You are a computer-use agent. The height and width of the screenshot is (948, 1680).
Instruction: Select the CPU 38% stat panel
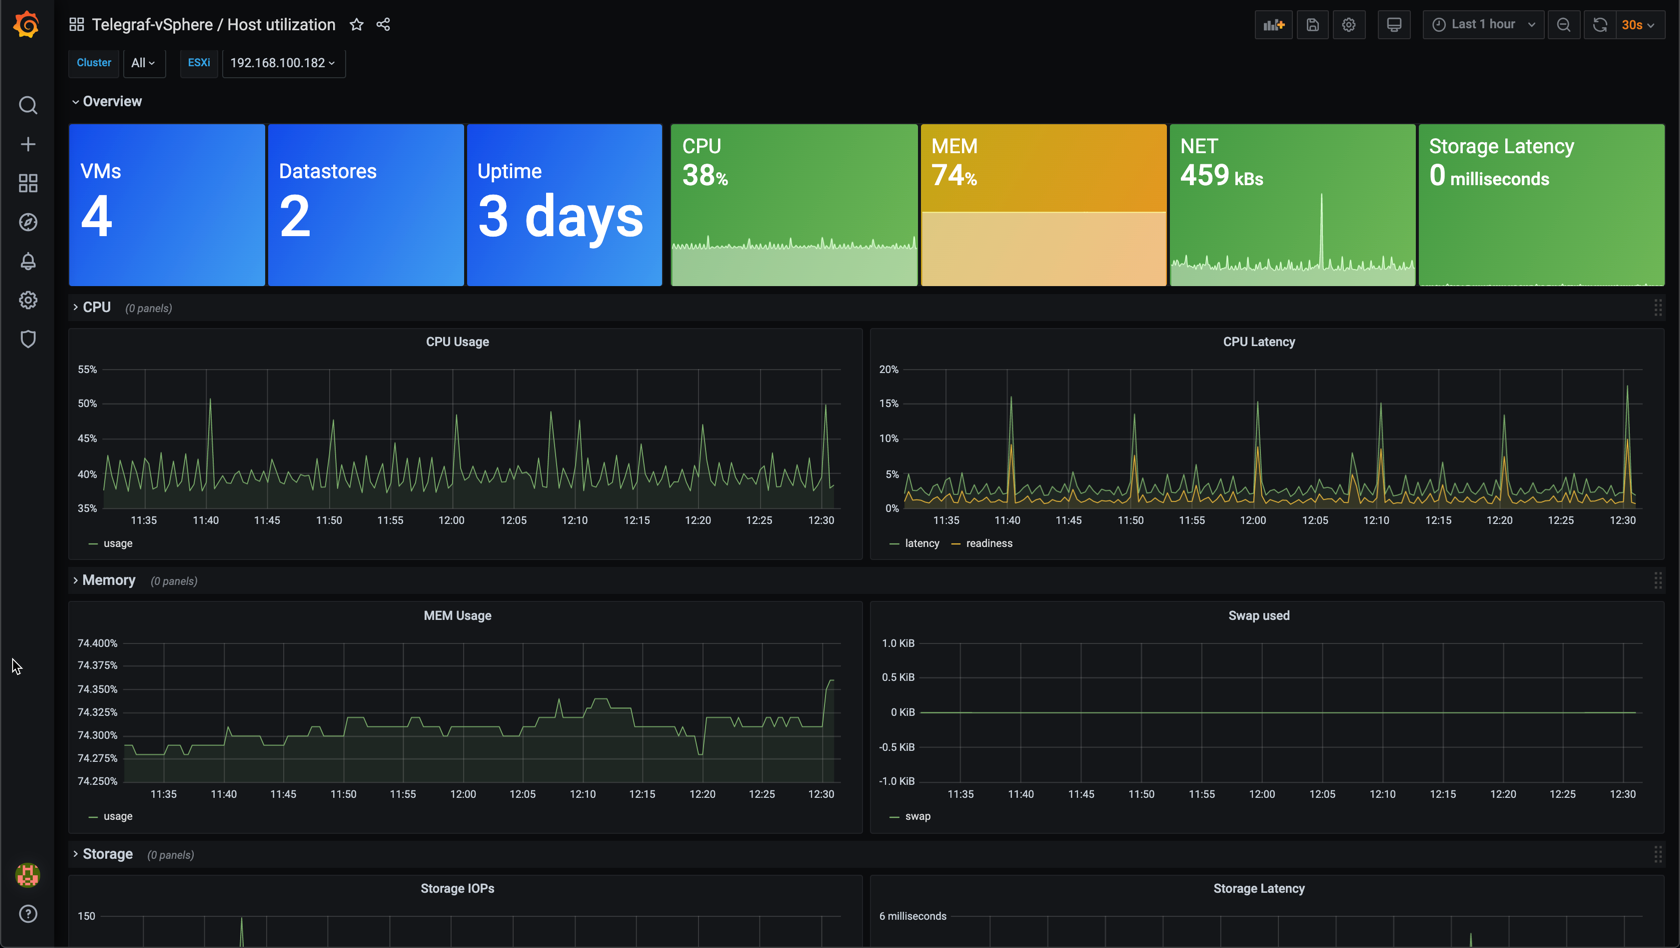point(794,205)
